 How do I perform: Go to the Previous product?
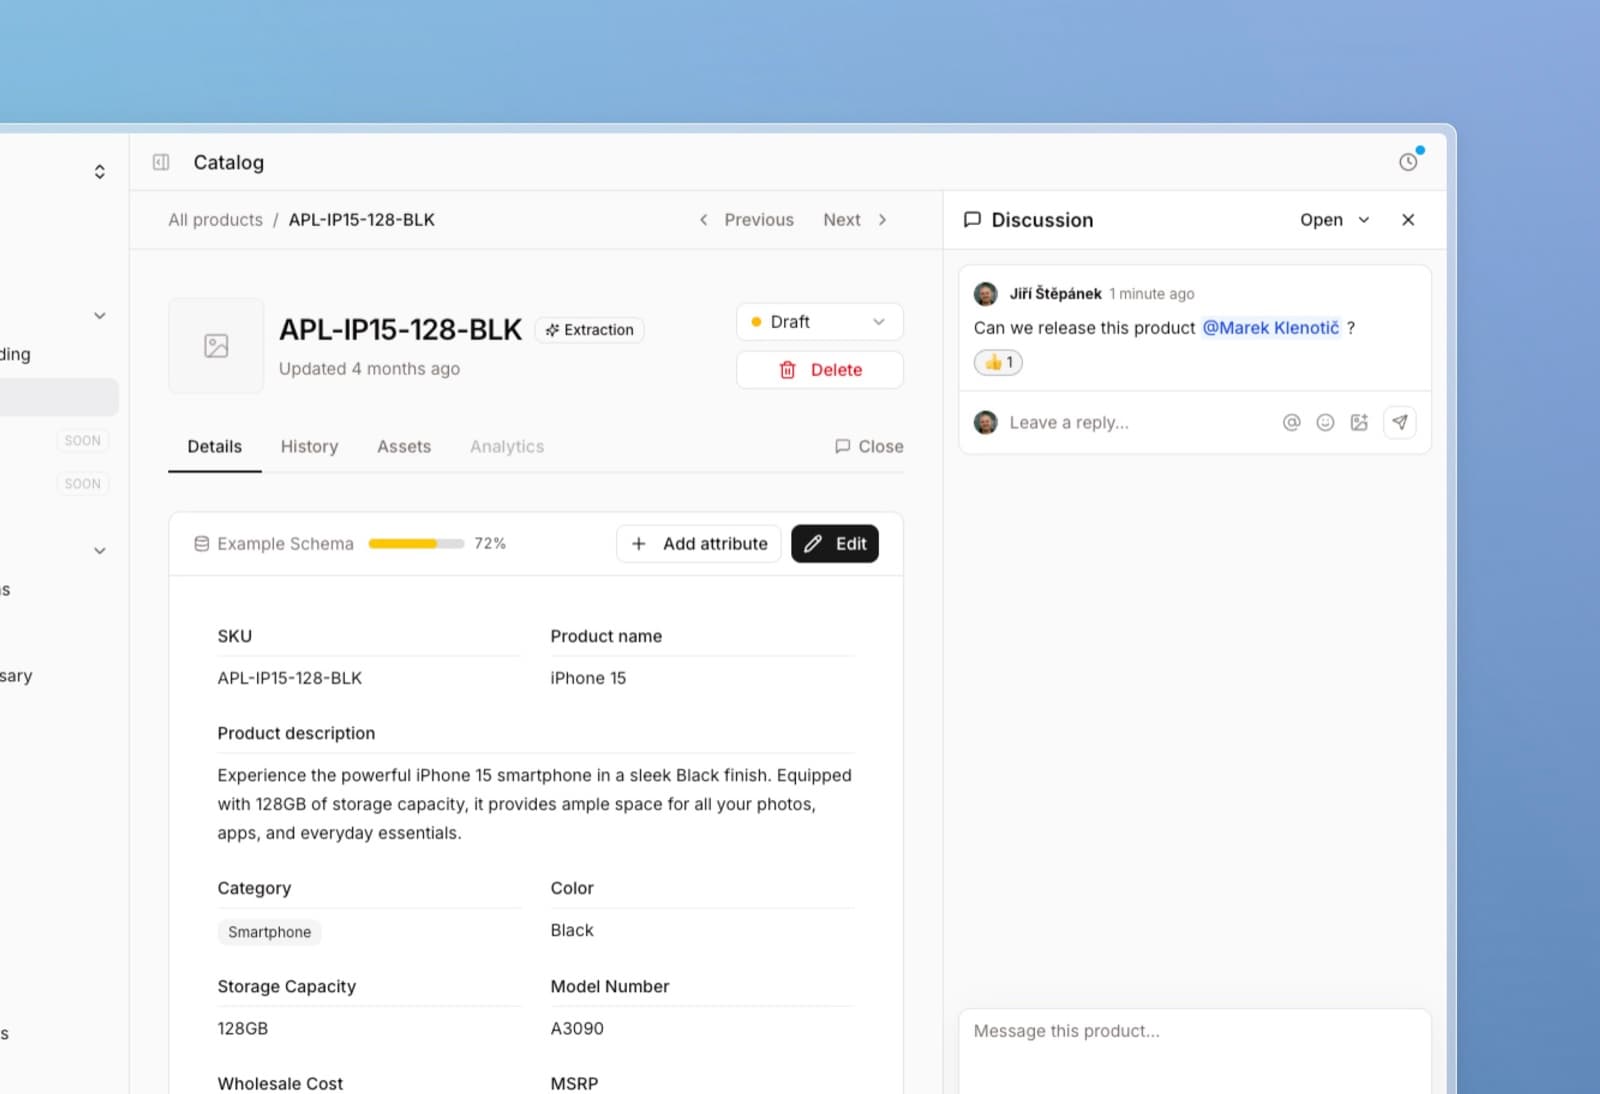(746, 220)
